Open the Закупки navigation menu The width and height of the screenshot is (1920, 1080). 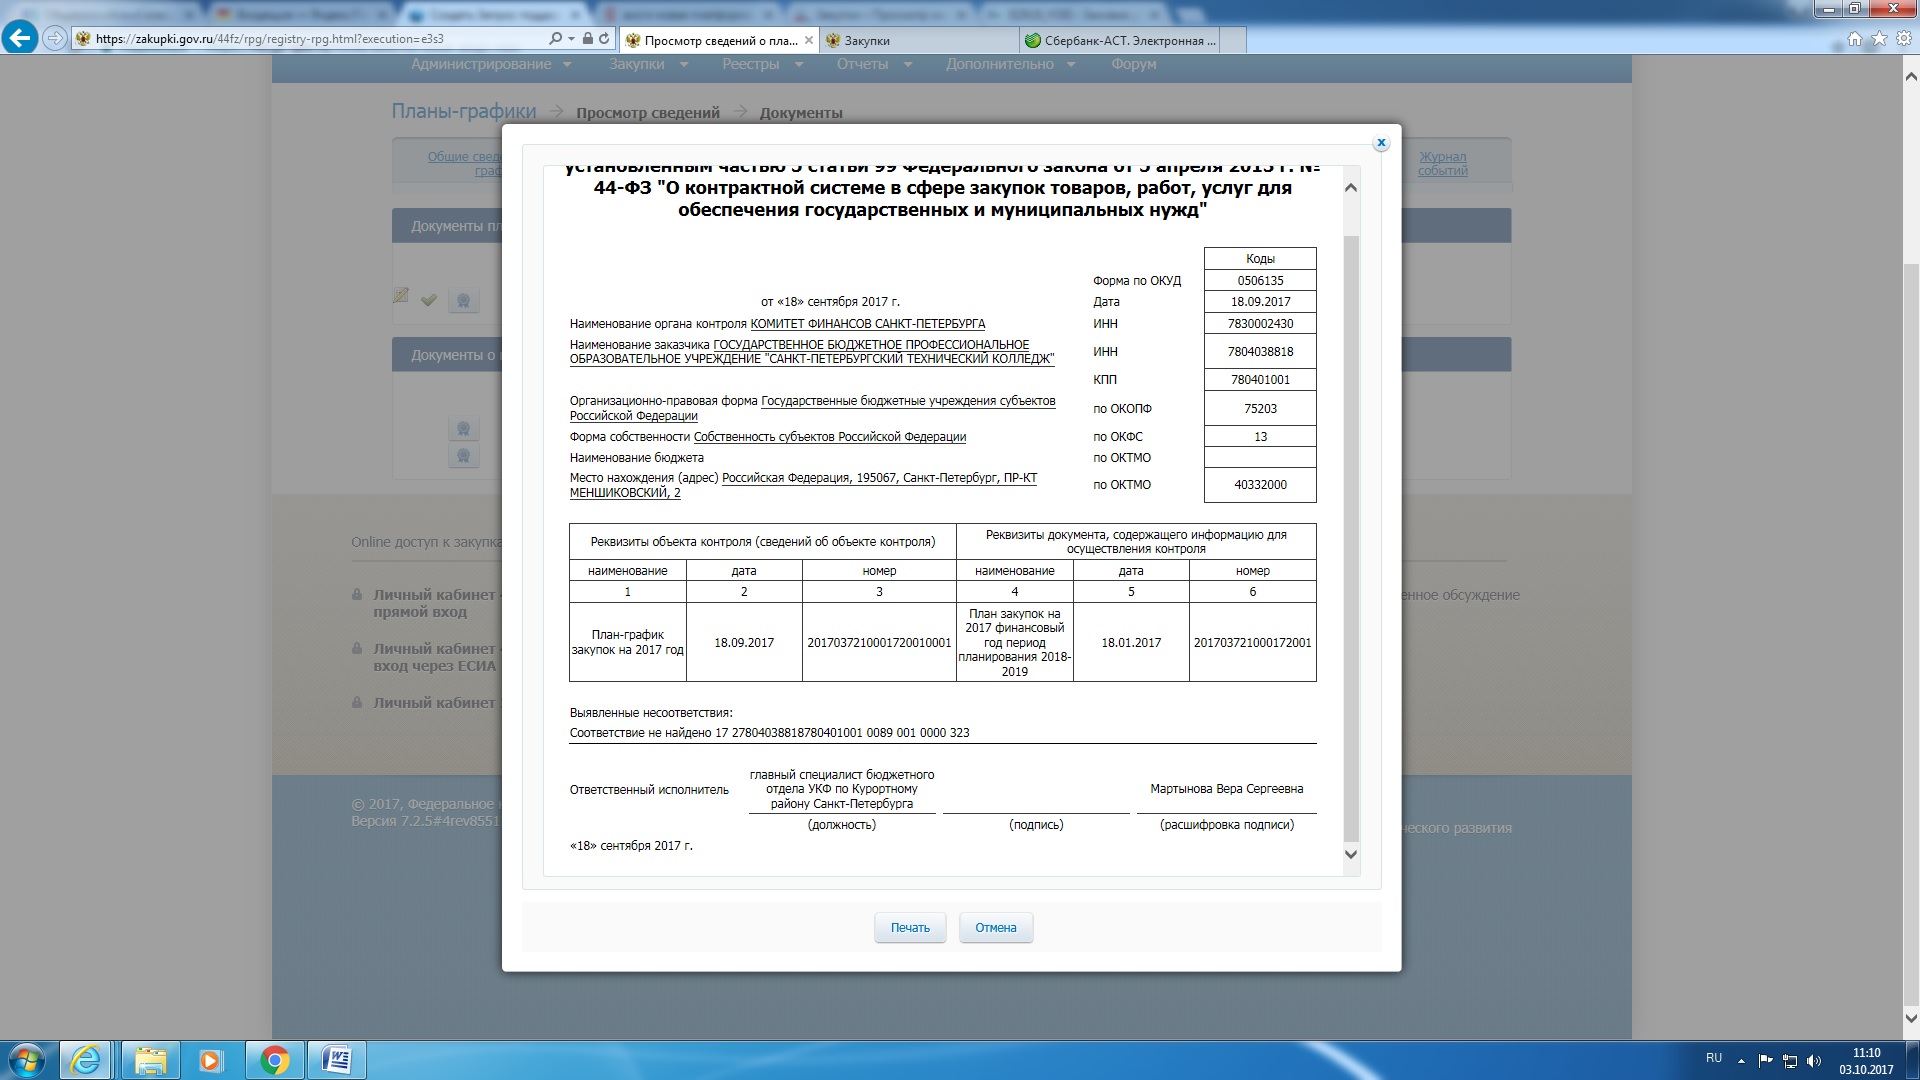pos(649,64)
